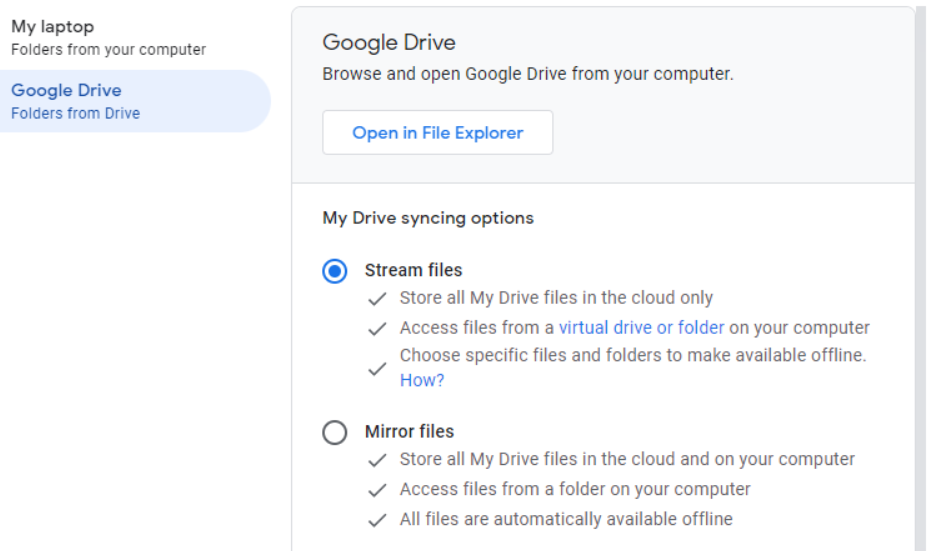Click checkmark beside 'Store all My Drive files in the cloud and on your computer'
938x551 pixels.
[x=377, y=460]
